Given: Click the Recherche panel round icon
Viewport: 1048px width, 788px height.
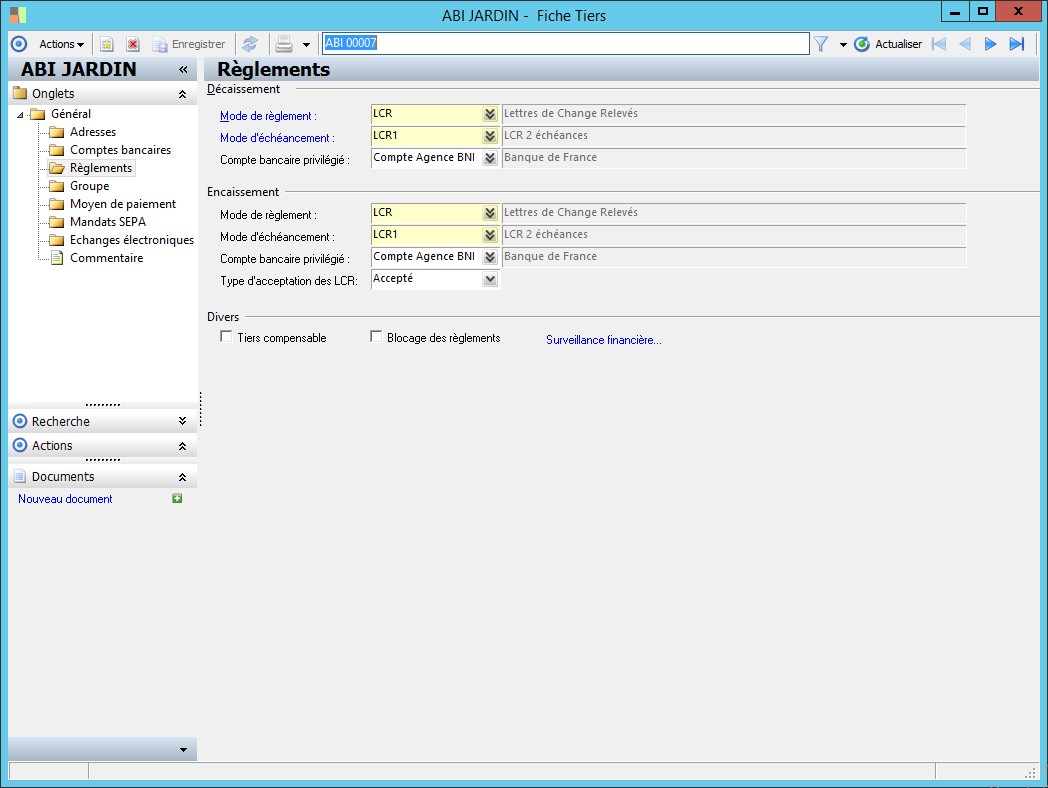Looking at the screenshot, I should 20,421.
